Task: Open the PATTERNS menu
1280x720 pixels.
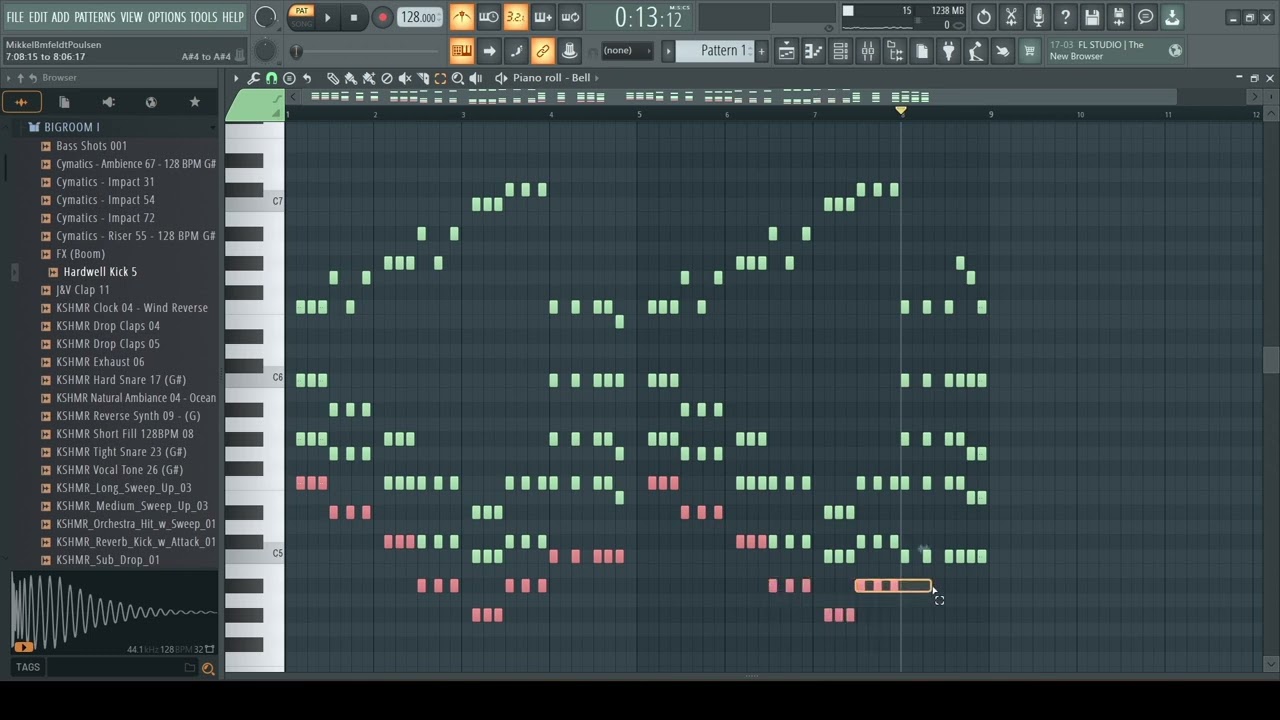Action: (95, 17)
